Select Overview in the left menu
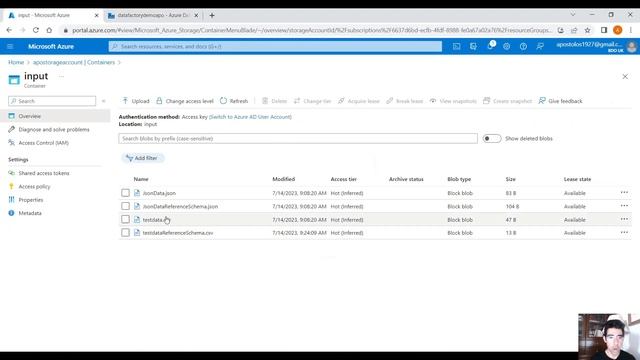This screenshot has height=360, width=640. (x=55, y=116)
